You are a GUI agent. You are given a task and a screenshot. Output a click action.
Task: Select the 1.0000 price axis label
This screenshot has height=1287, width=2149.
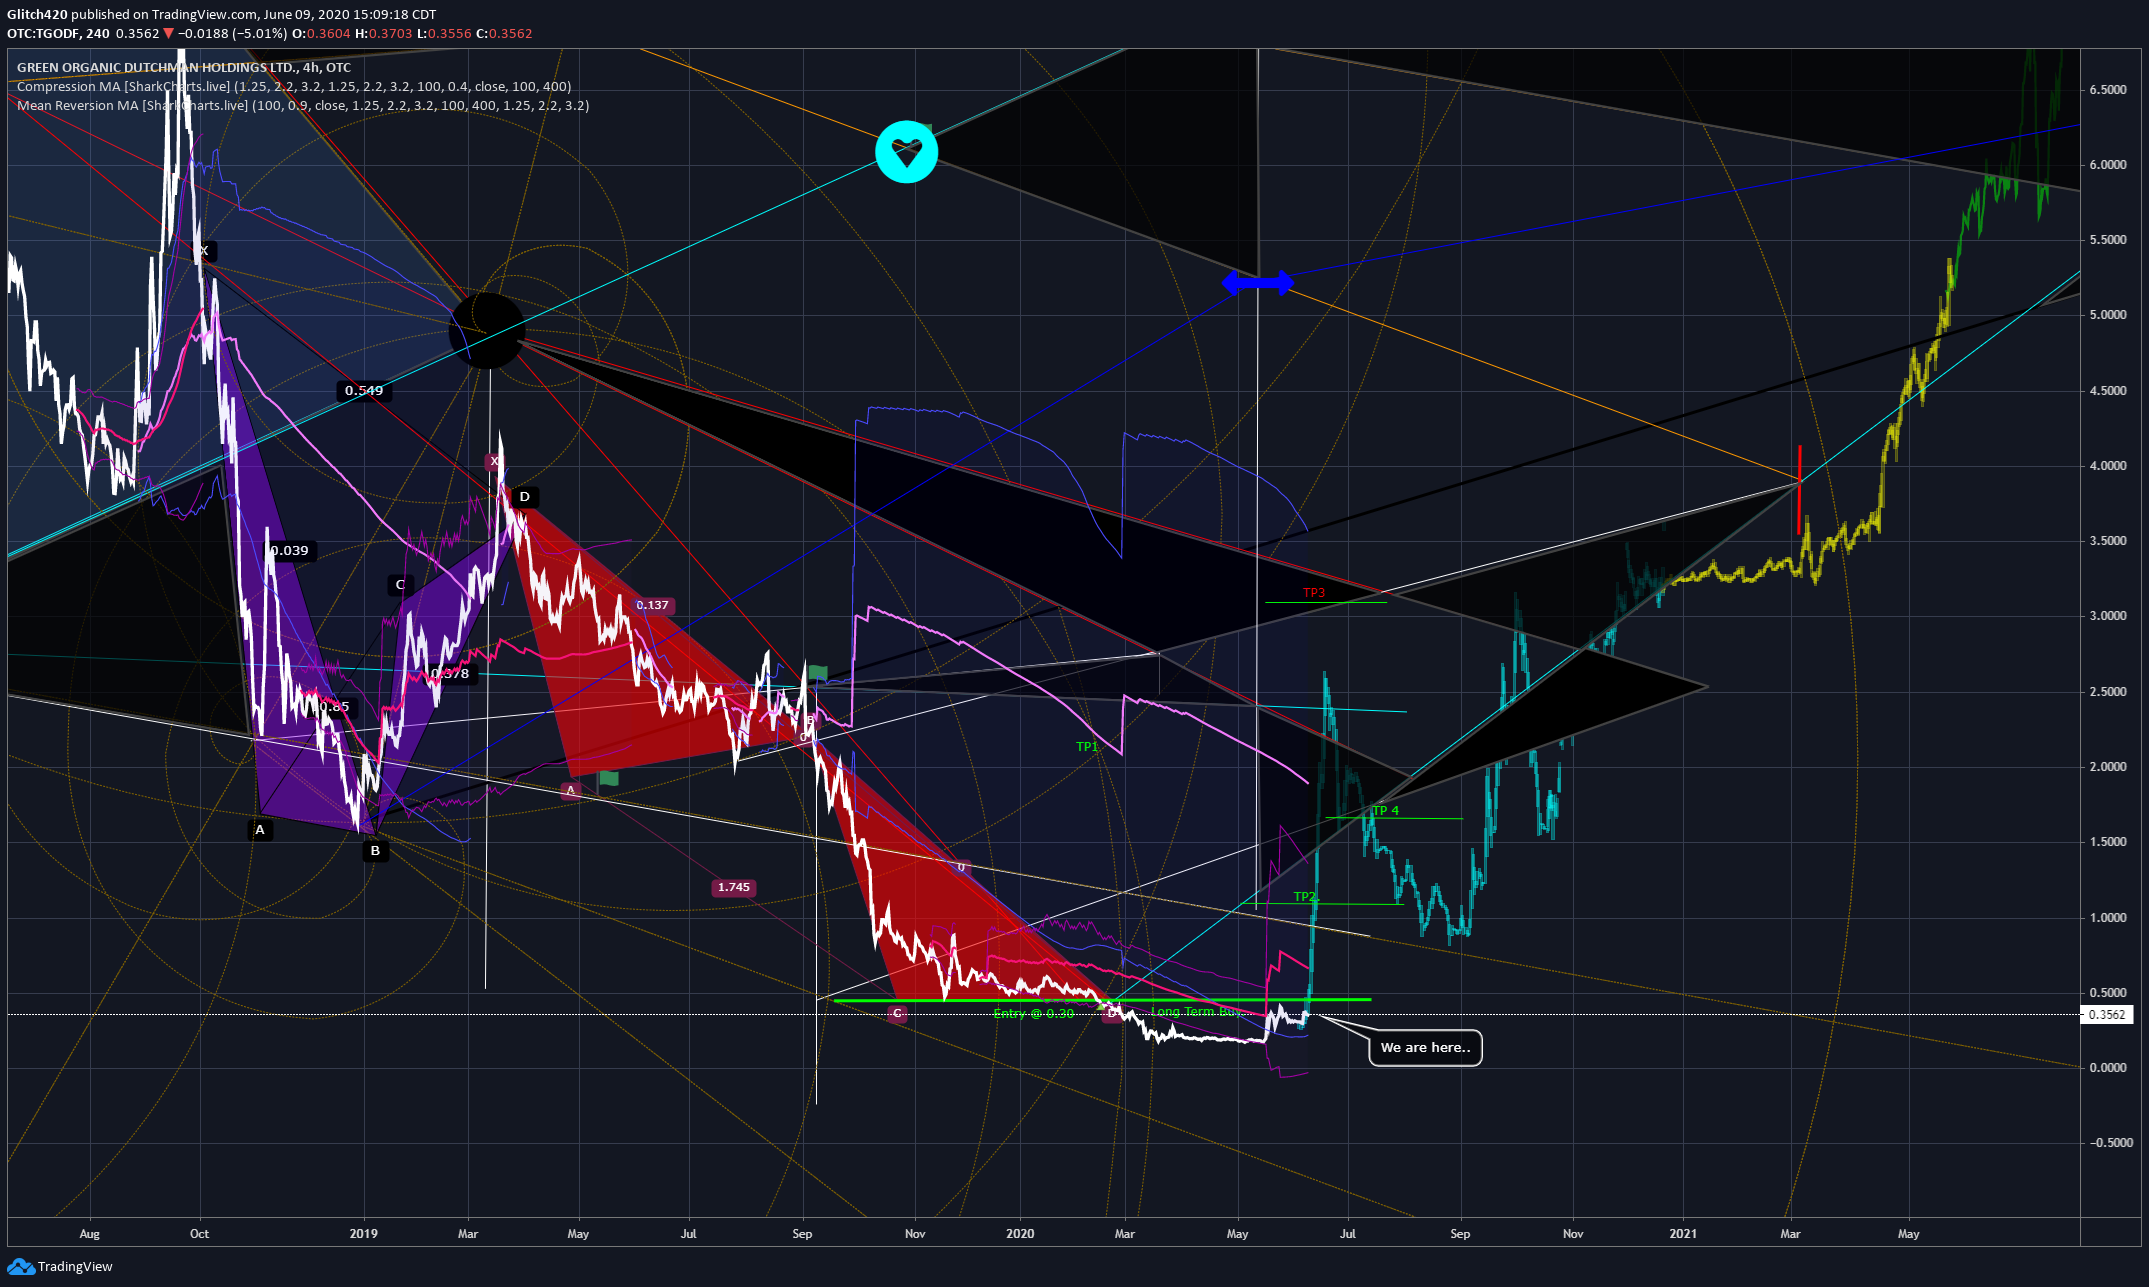tap(2107, 918)
